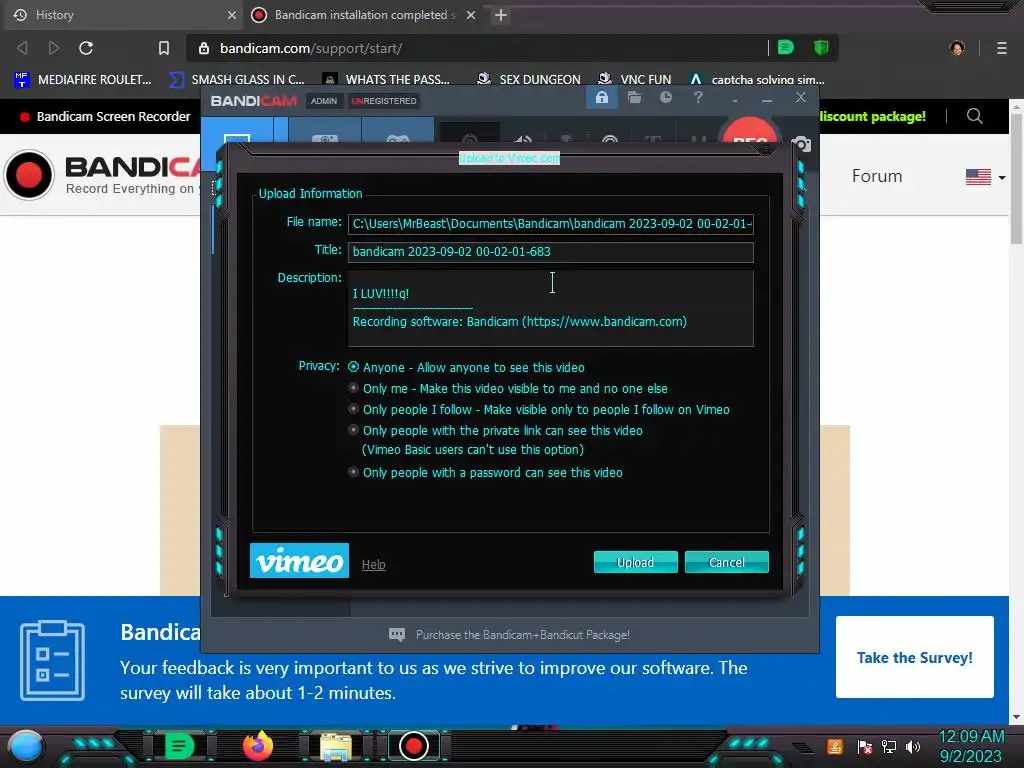The width and height of the screenshot is (1024, 768).
Task: Select password privacy option
Action: point(353,472)
